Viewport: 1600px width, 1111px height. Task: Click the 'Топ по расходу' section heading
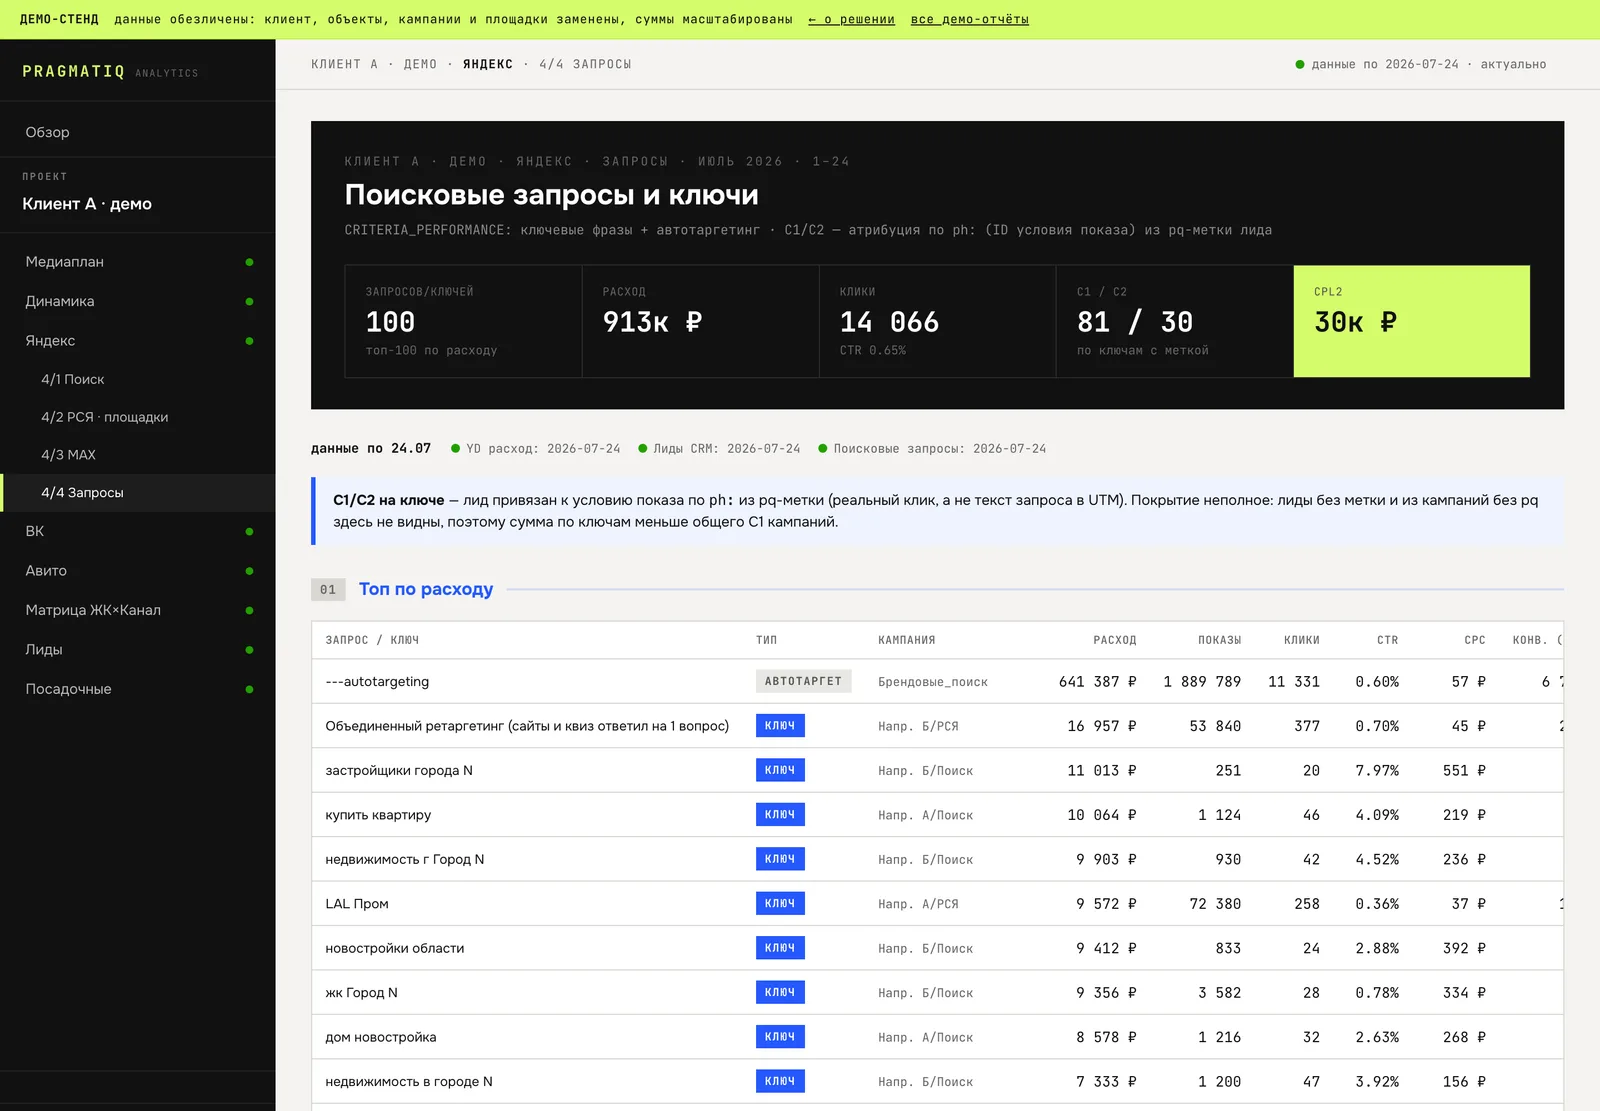[x=426, y=589]
